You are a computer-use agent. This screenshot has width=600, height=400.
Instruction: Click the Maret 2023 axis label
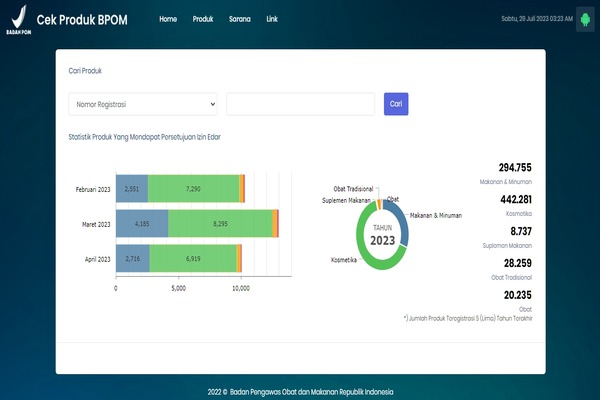(x=96, y=224)
